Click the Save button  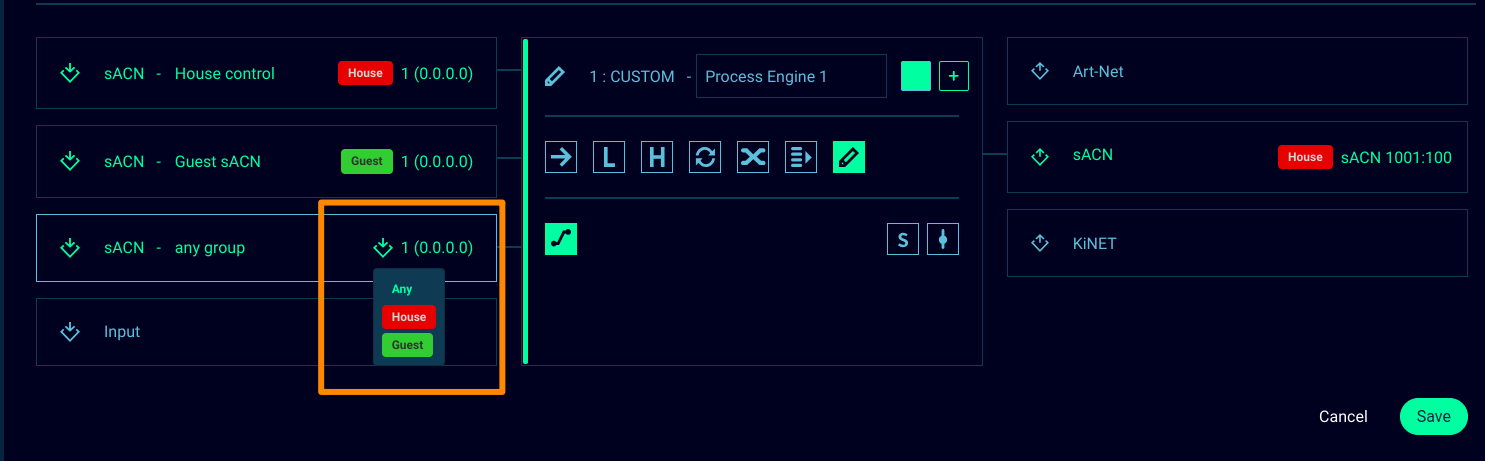point(1433,417)
